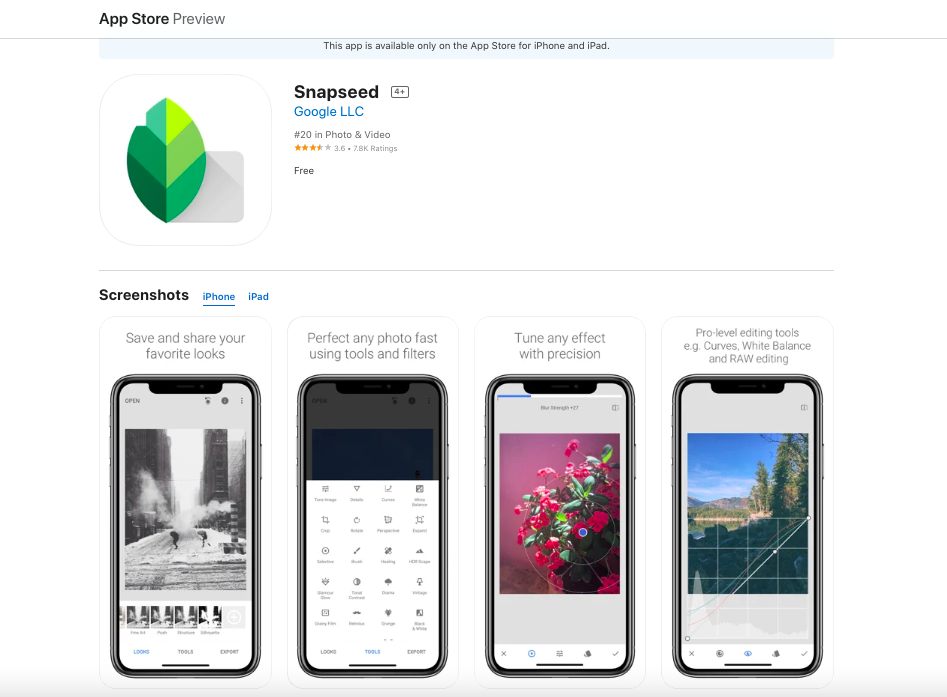Click the 7.8K Ratings text
947x697 pixels.
375,149
